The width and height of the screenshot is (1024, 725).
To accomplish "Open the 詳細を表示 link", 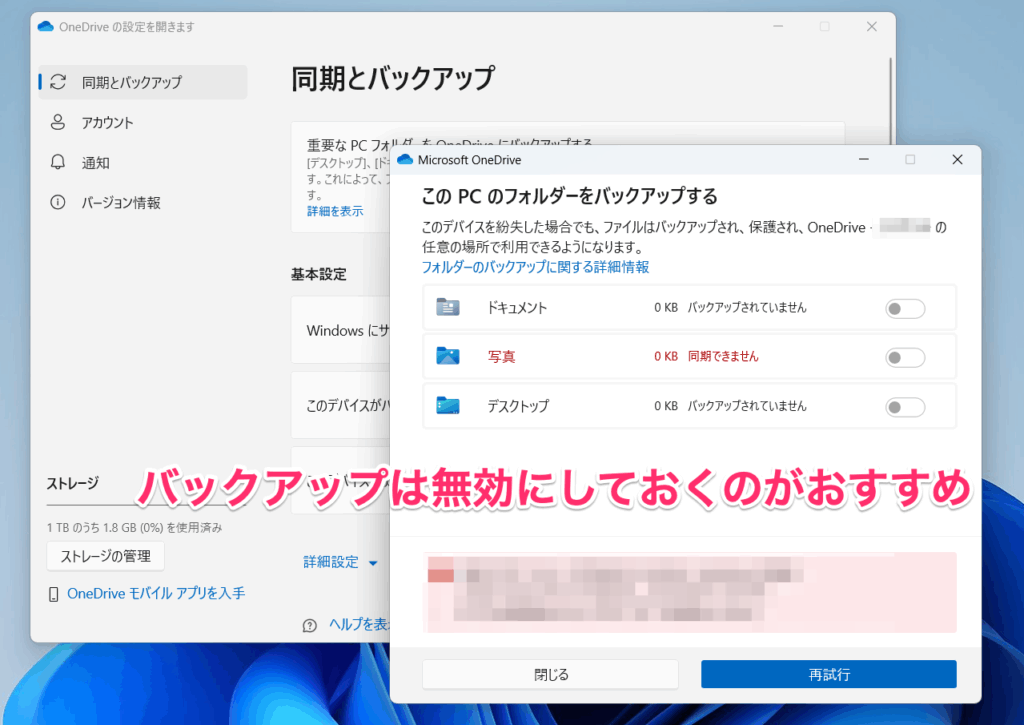I will (x=335, y=211).
